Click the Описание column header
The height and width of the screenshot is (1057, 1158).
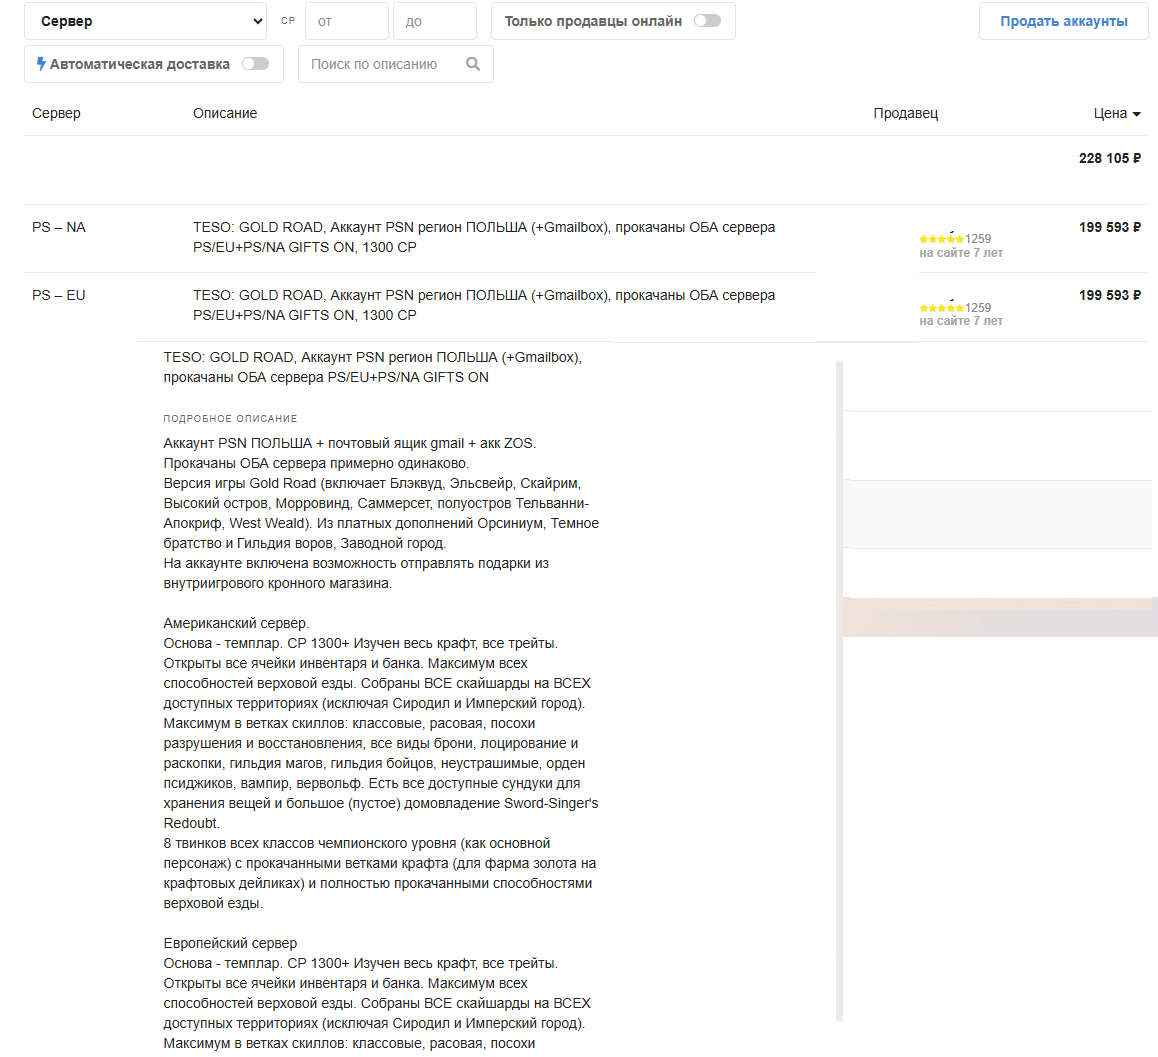click(x=225, y=113)
